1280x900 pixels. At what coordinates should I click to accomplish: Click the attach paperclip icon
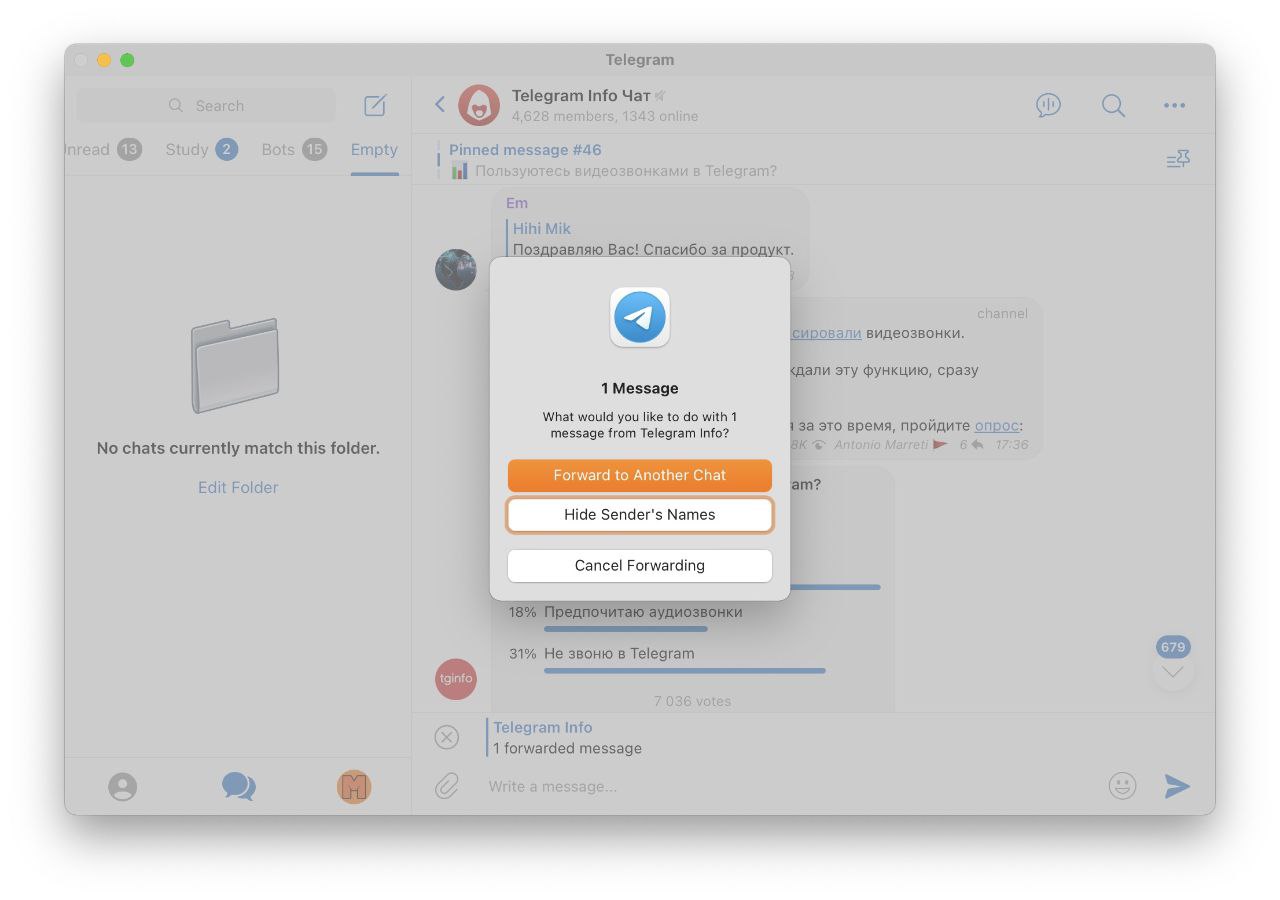446,786
